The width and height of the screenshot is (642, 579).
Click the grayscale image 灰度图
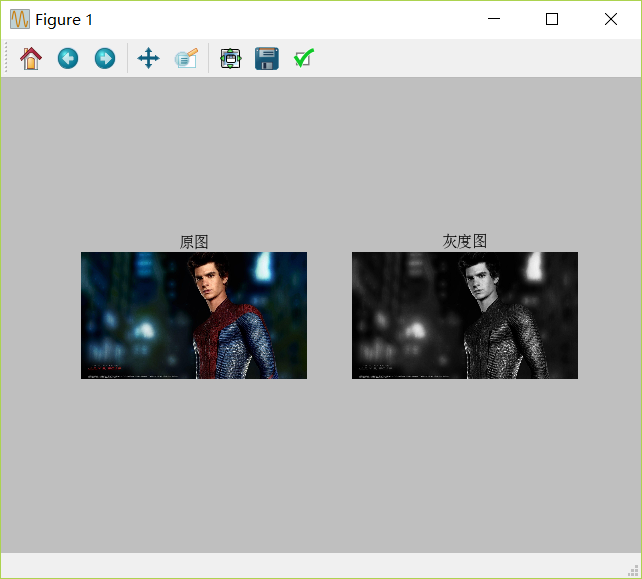(465, 315)
